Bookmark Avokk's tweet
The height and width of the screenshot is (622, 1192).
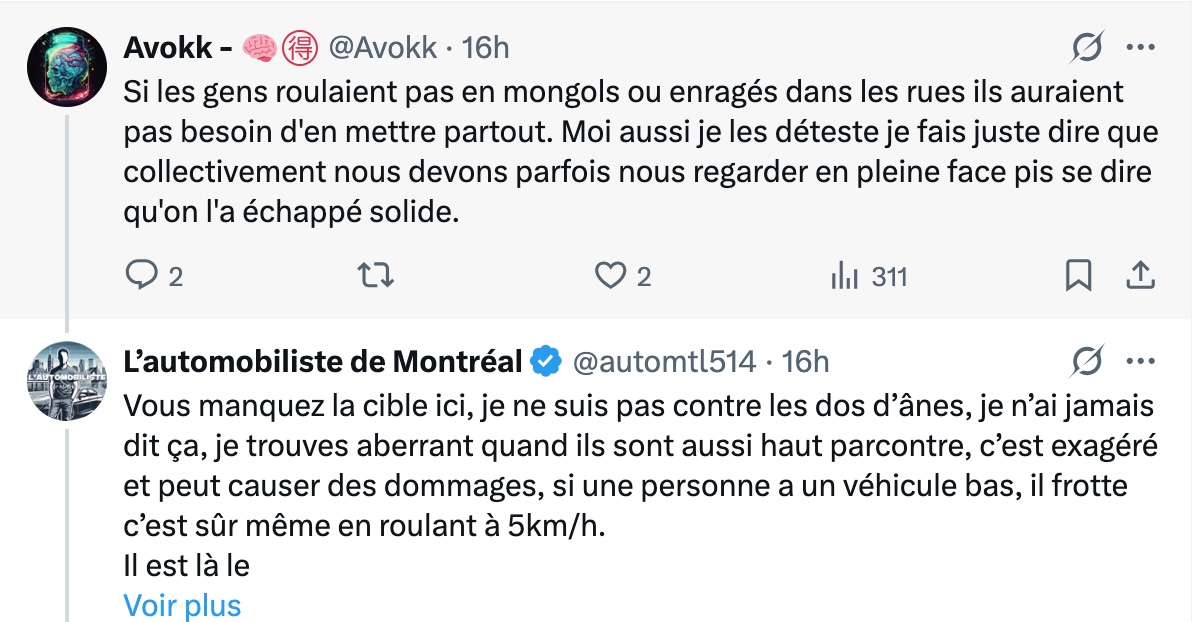click(x=1078, y=275)
